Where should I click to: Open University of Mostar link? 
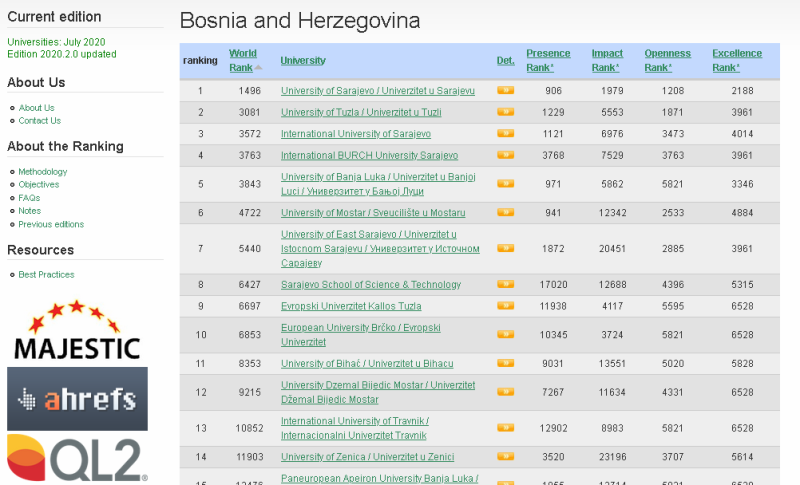pyautogui.click(x=373, y=212)
